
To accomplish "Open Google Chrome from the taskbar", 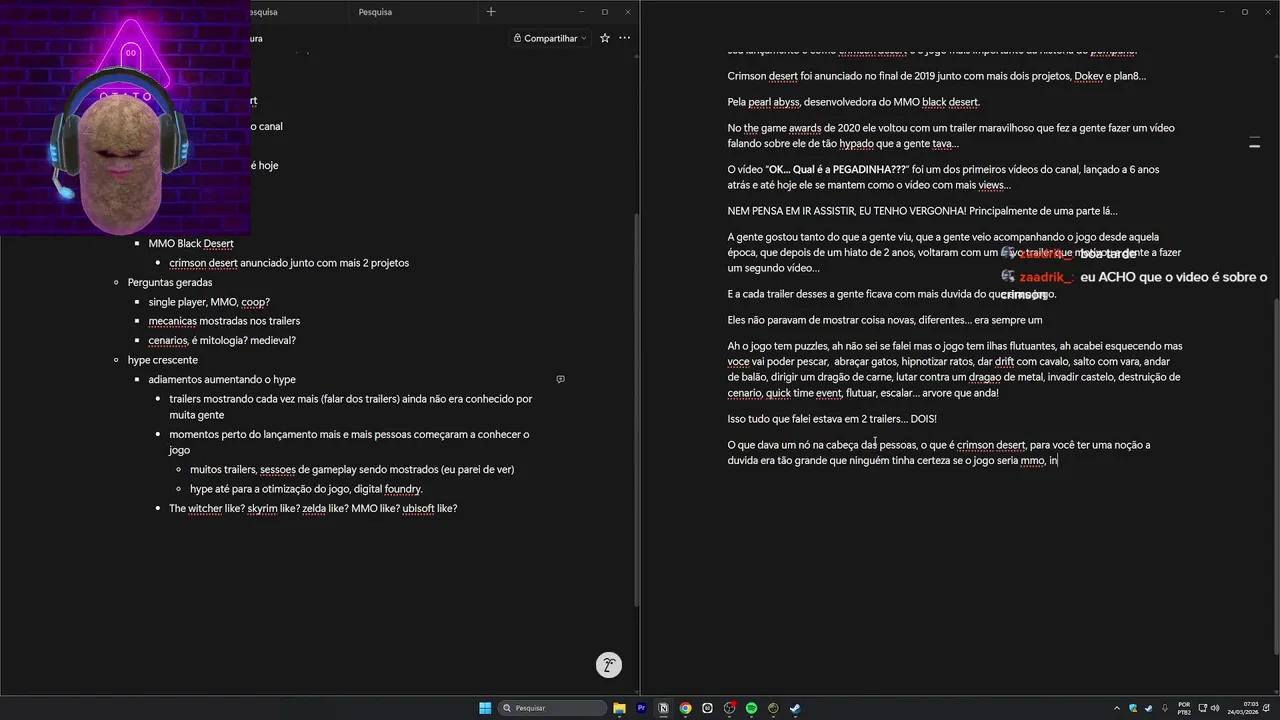I will (685, 708).
